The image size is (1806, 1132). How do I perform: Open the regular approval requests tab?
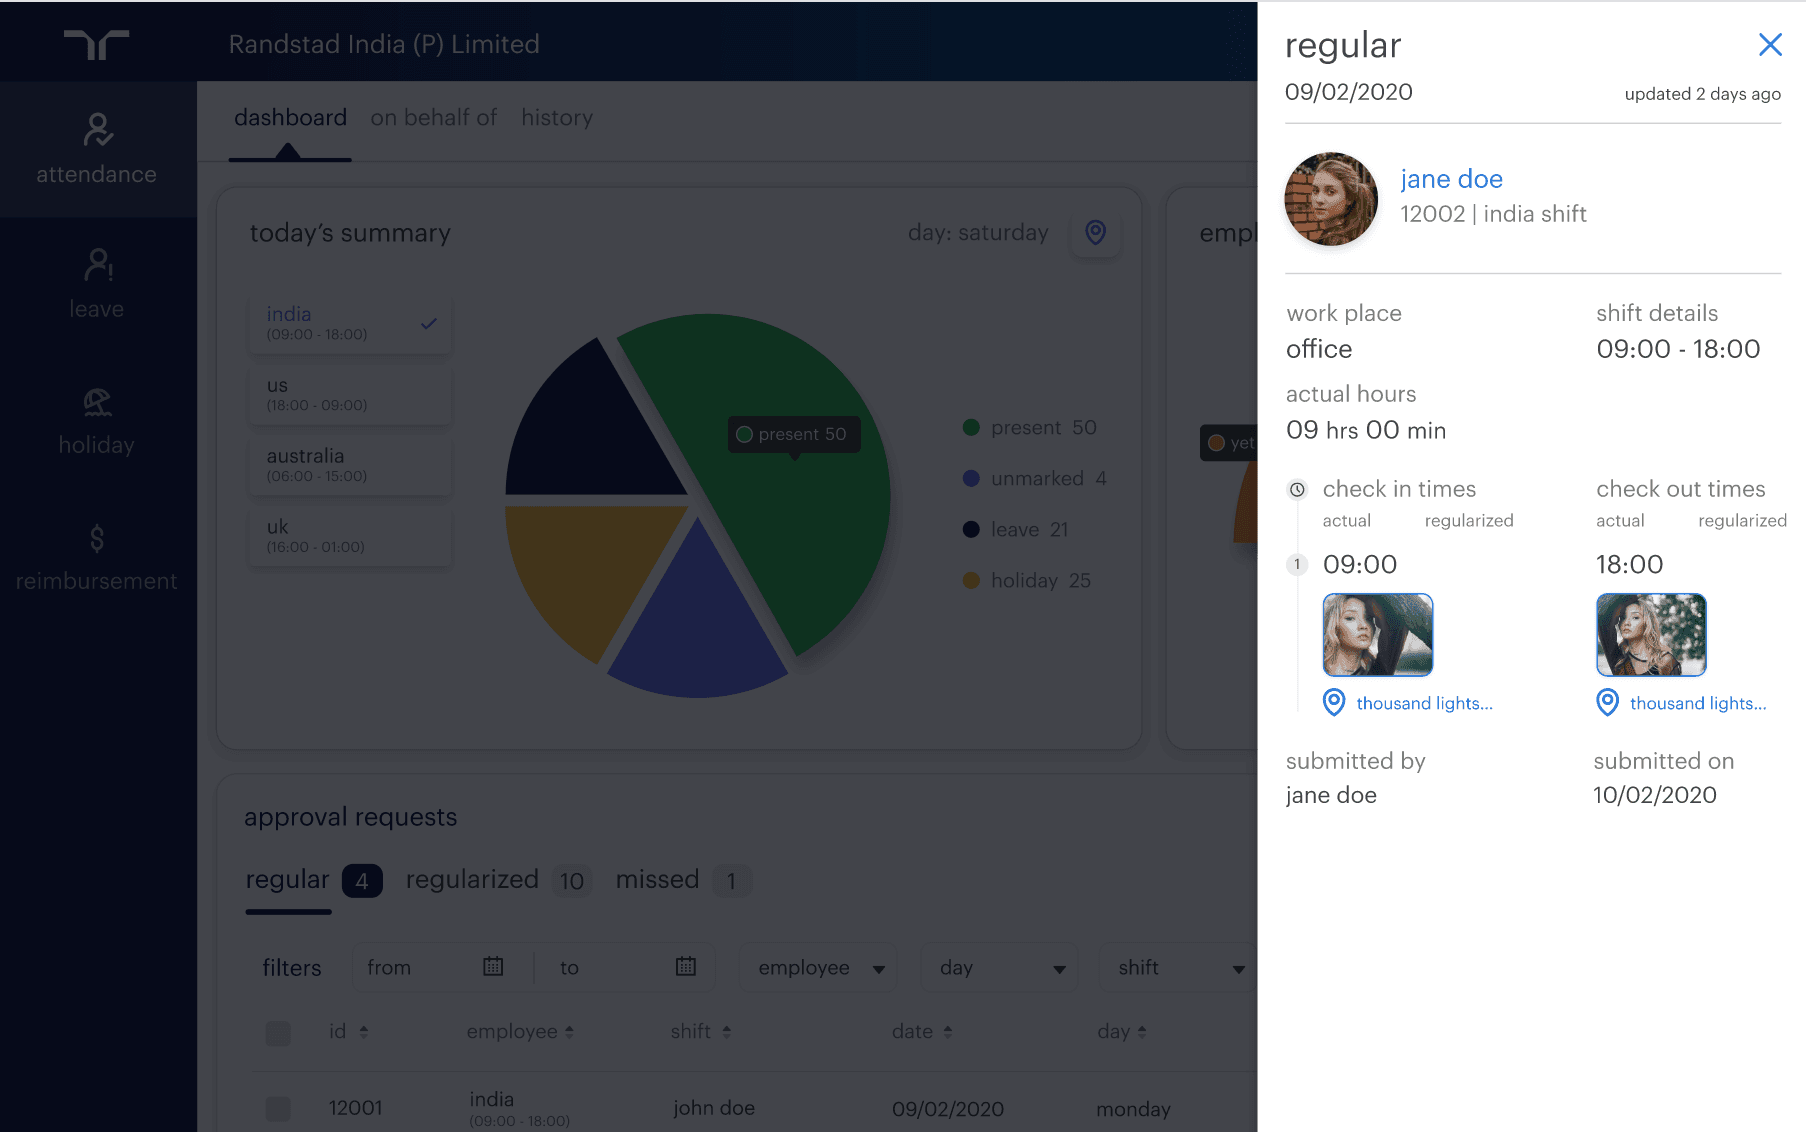pyautogui.click(x=313, y=880)
